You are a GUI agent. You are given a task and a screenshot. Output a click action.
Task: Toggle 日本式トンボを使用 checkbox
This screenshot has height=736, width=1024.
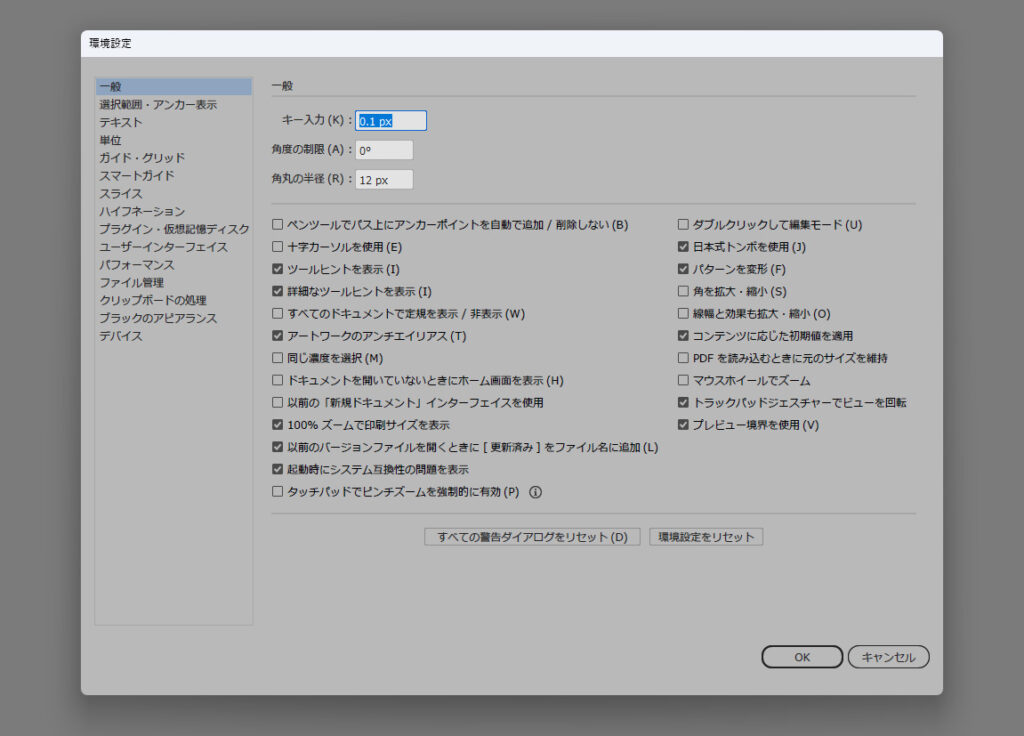684,247
